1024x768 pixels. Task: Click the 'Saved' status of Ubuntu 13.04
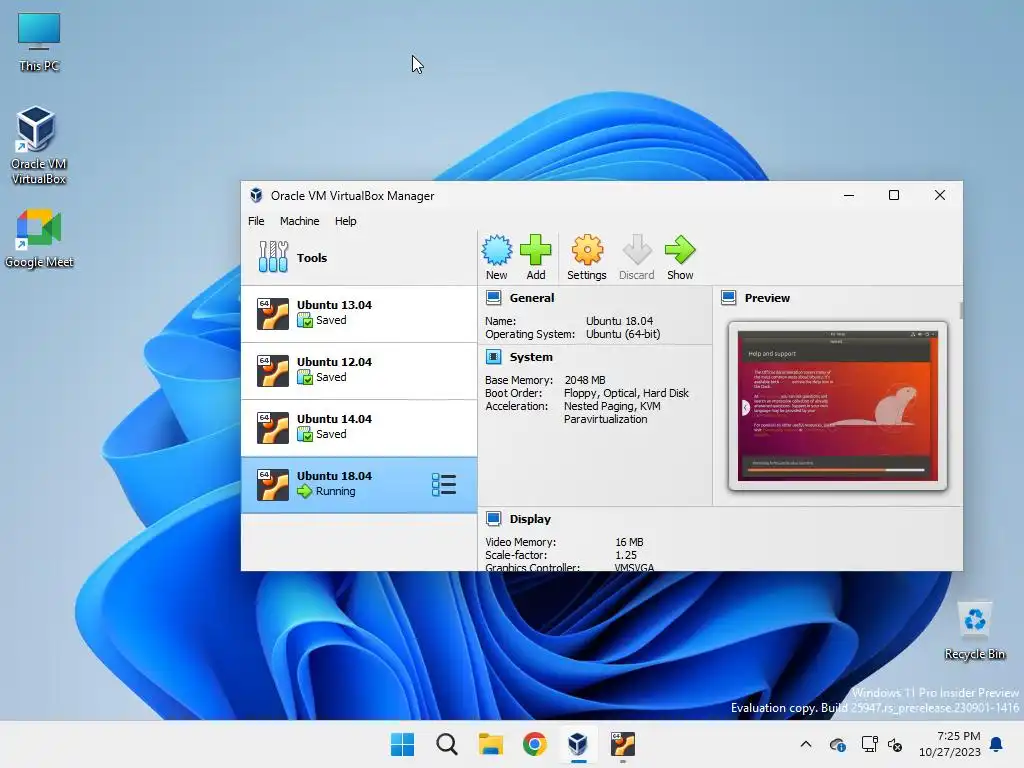coord(331,320)
